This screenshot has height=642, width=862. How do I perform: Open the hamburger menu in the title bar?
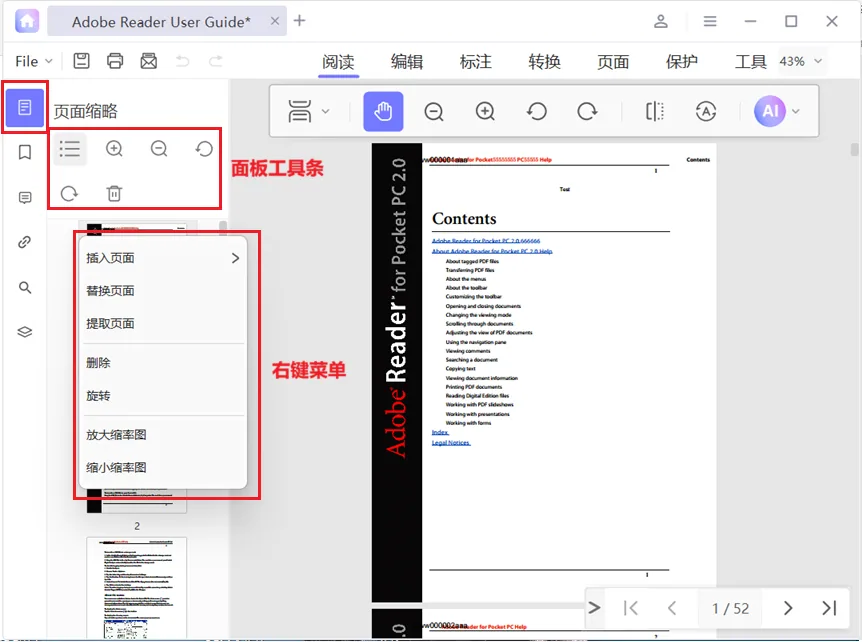coord(710,21)
